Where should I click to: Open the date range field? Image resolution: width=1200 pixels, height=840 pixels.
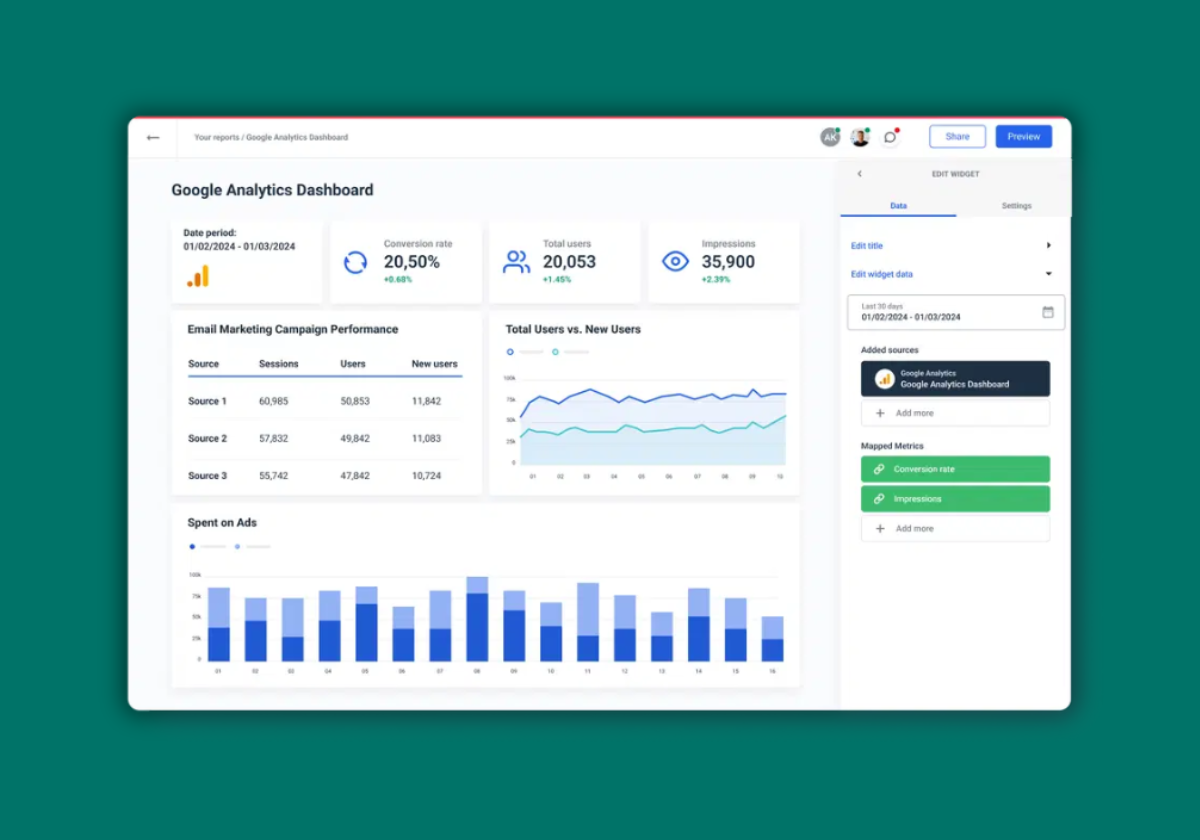point(956,312)
